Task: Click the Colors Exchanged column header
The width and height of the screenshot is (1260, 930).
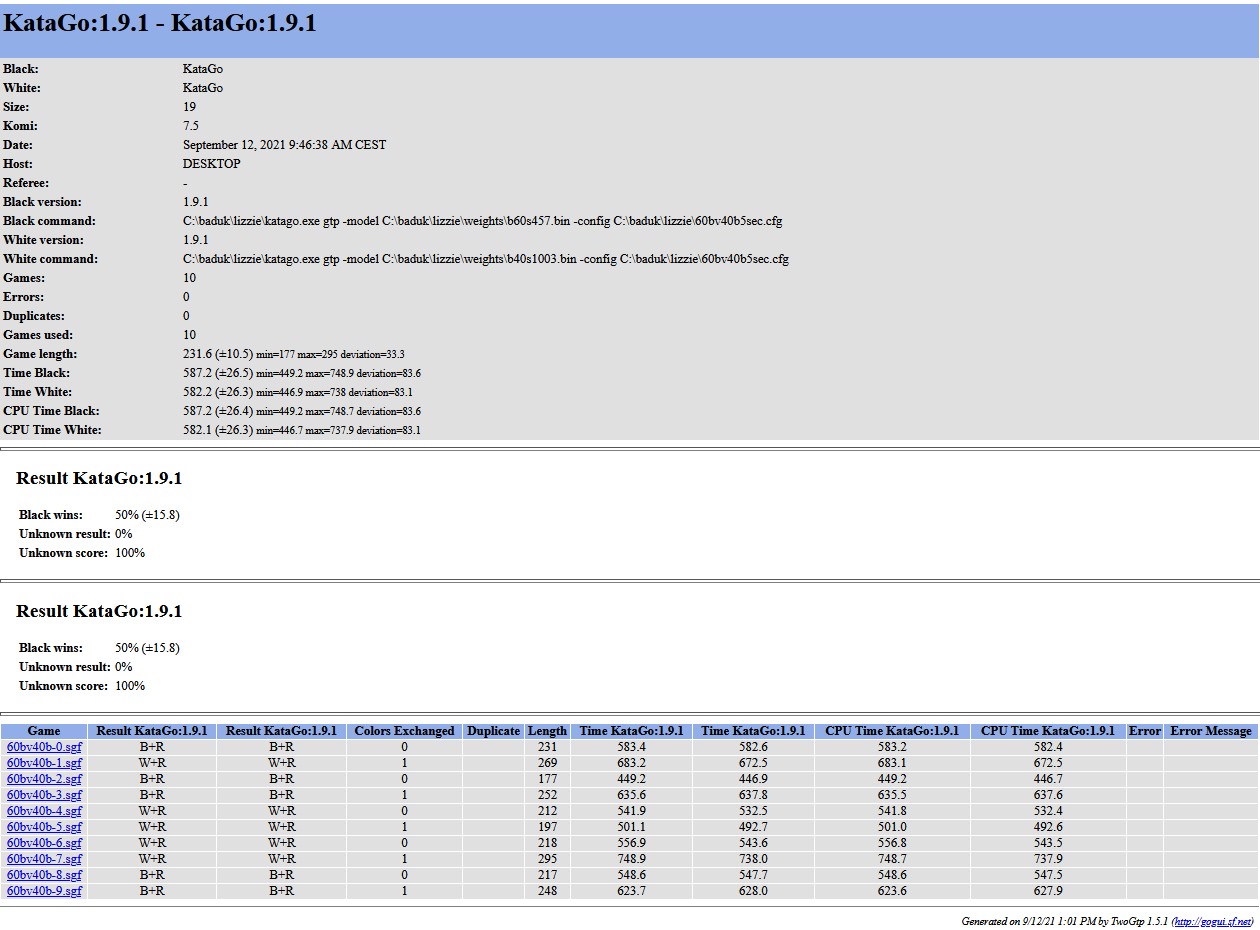Action: [x=404, y=731]
